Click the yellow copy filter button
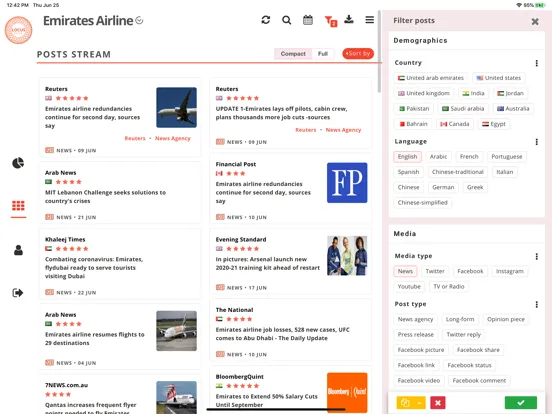The width and height of the screenshot is (552, 414). [405, 402]
